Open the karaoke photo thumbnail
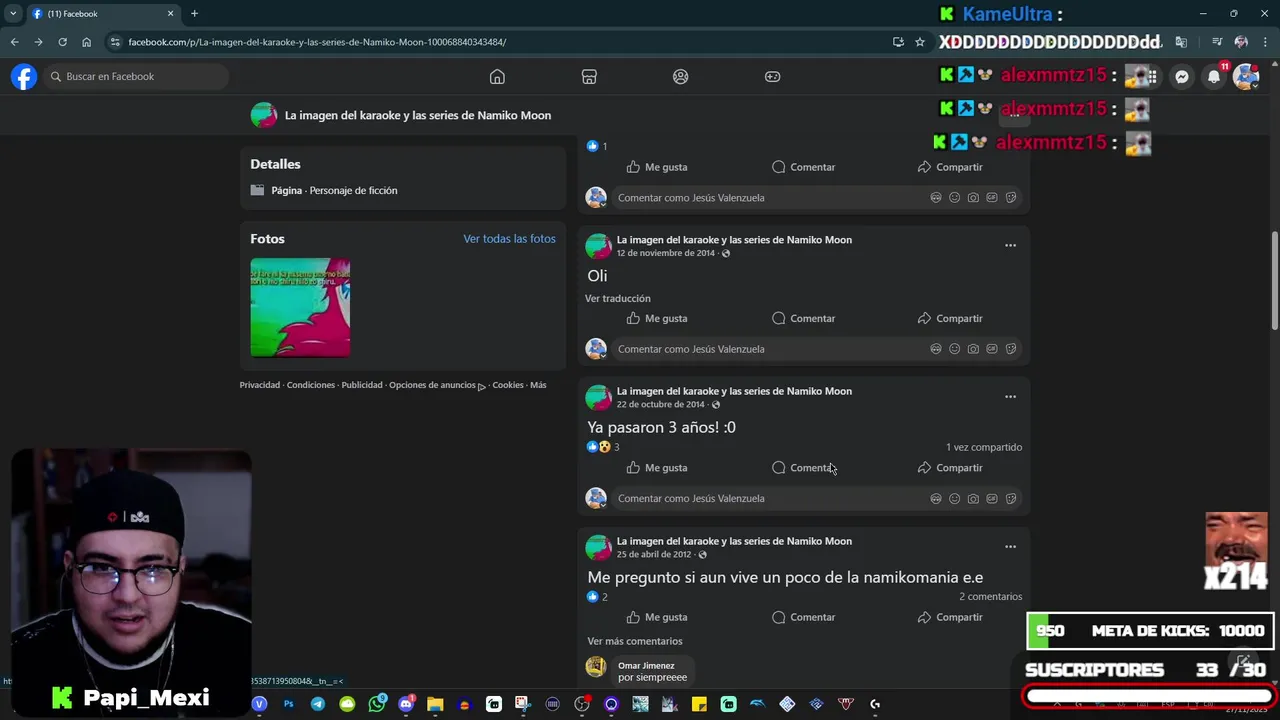1280x720 pixels. (x=300, y=308)
